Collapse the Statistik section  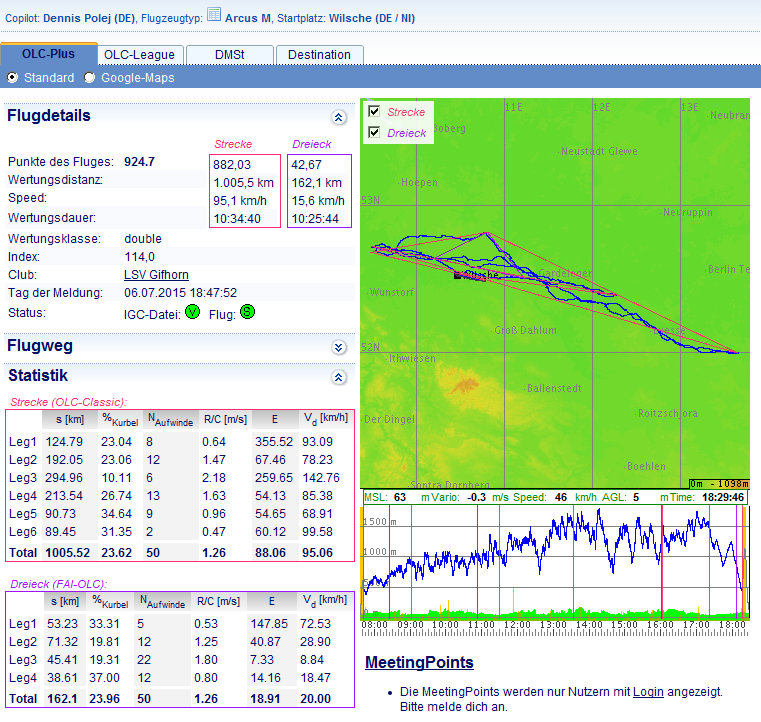coord(338,377)
